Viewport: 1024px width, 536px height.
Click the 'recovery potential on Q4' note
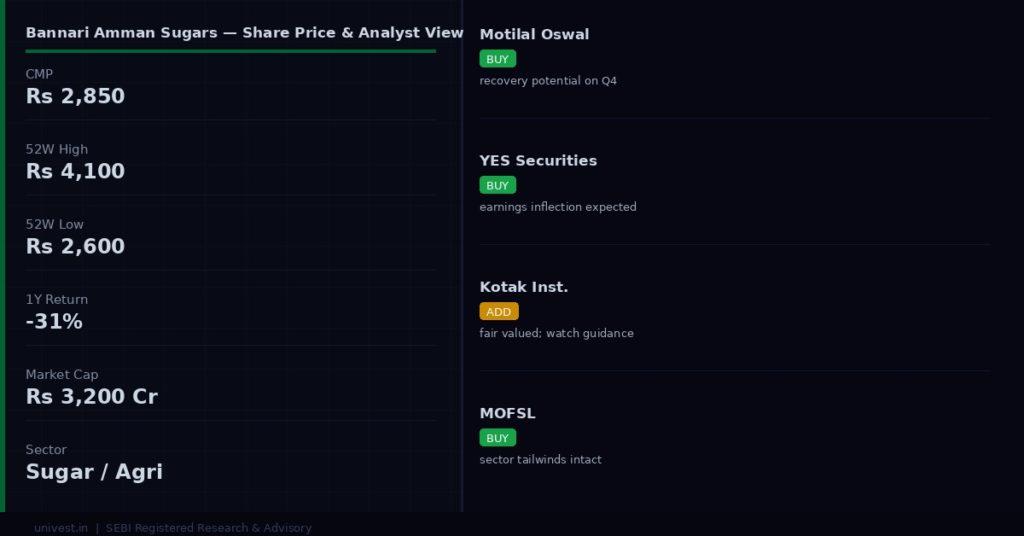548,80
